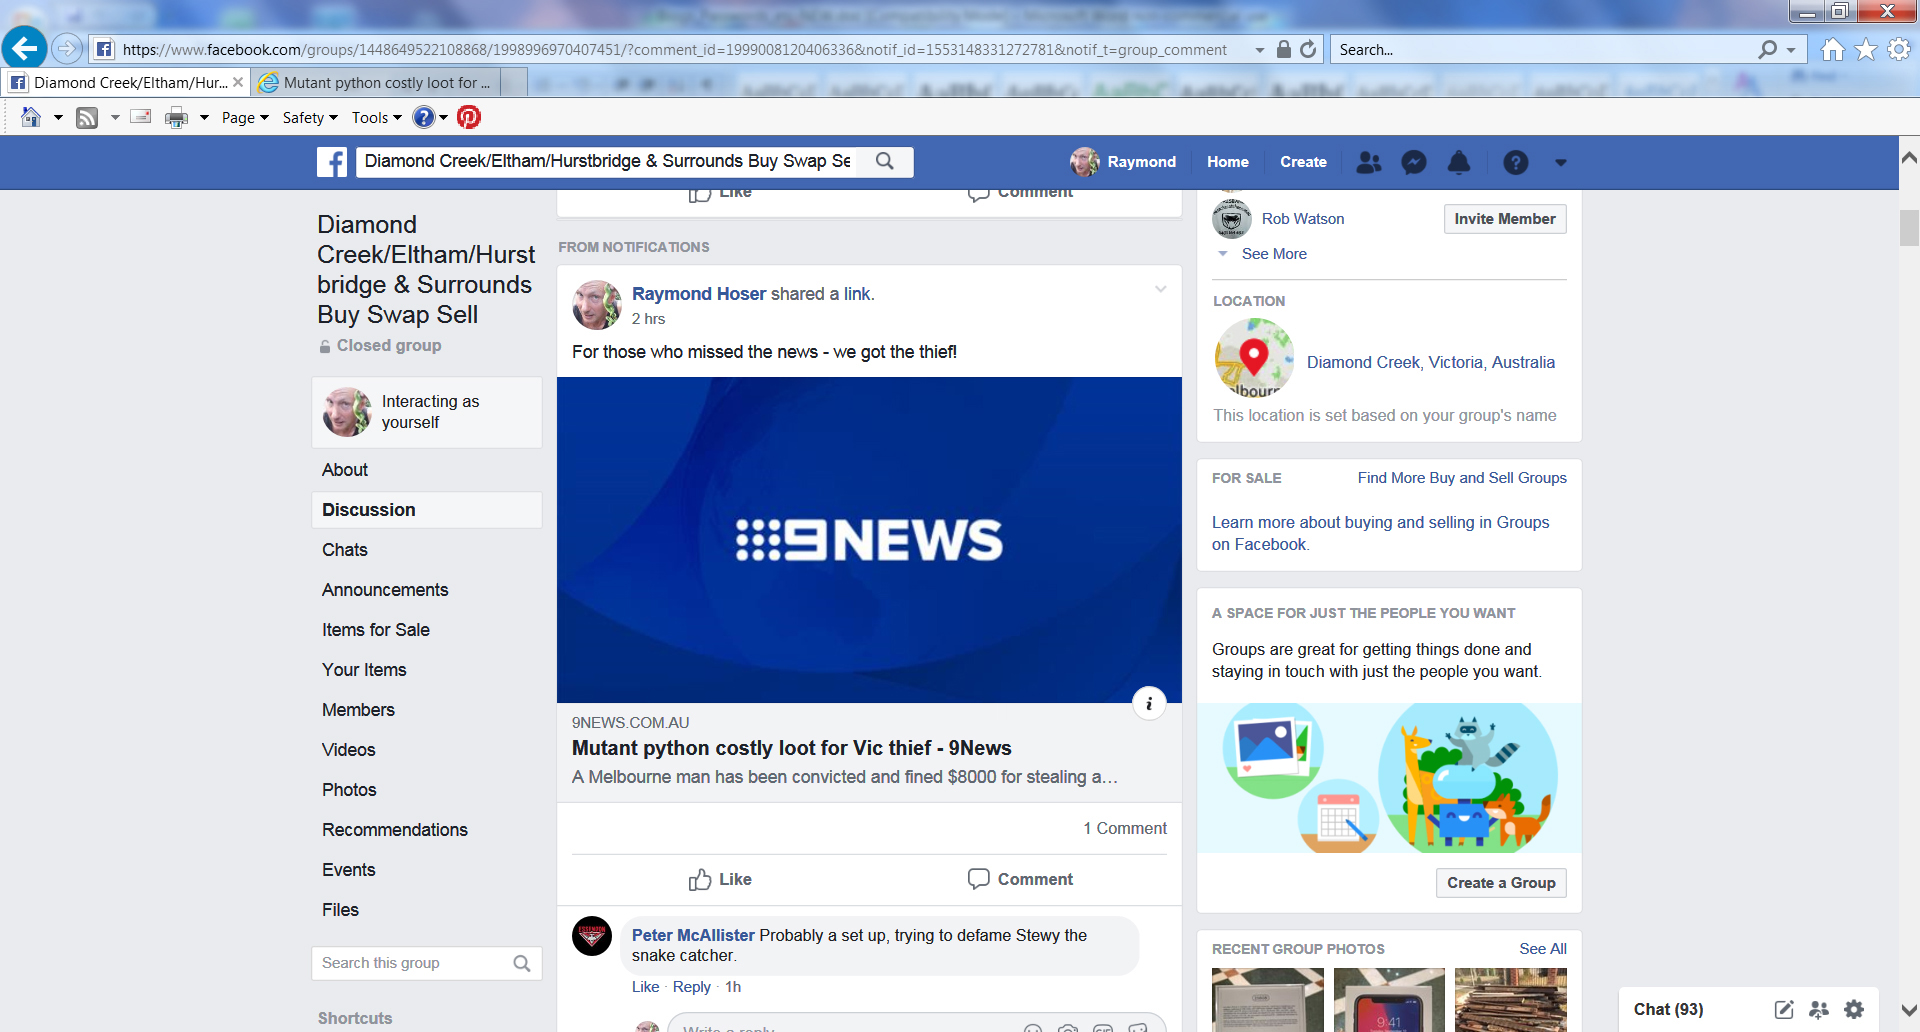Open the Page menu dropdown
Viewport: 1920px width, 1032px height.
tap(245, 118)
